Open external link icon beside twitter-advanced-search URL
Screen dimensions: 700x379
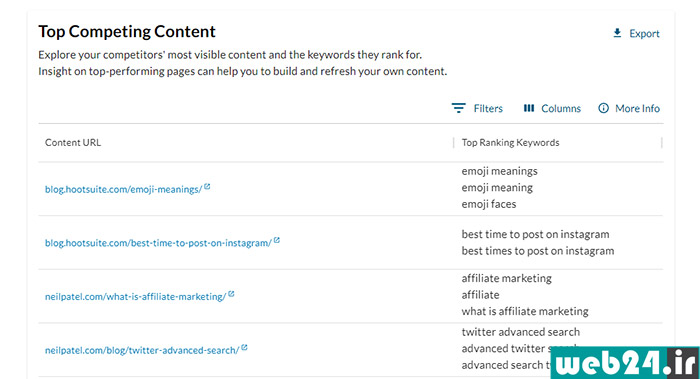click(x=244, y=347)
